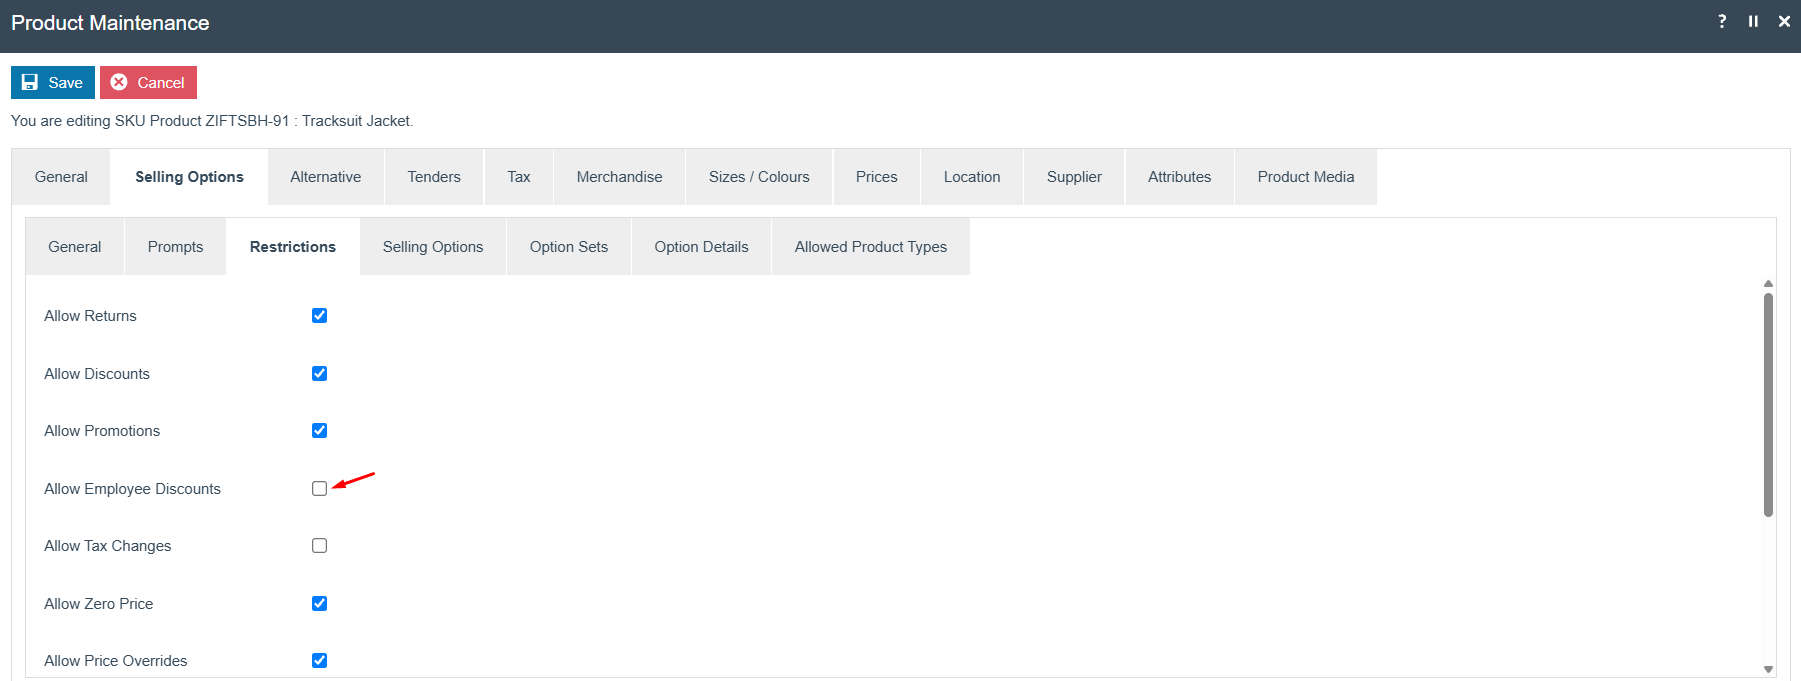Open Allowed Product Types sub-tab
Viewport: 1801px width, 681px height.
pos(871,247)
